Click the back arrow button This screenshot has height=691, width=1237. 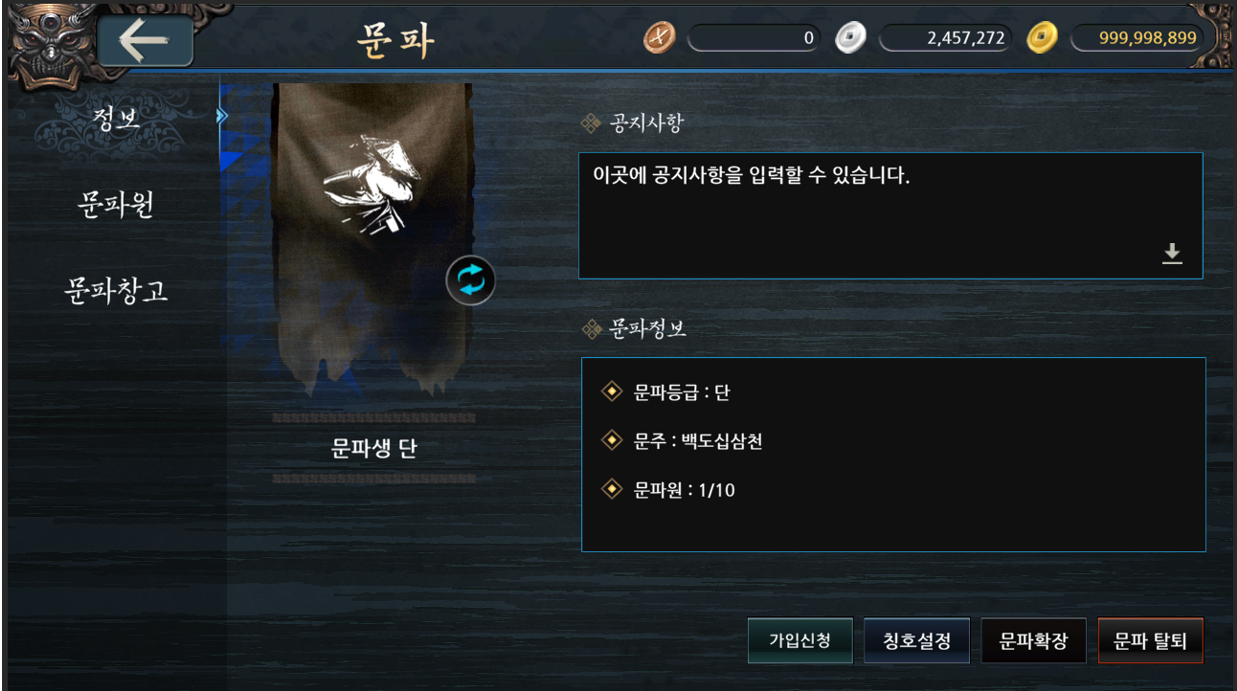click(x=145, y=40)
